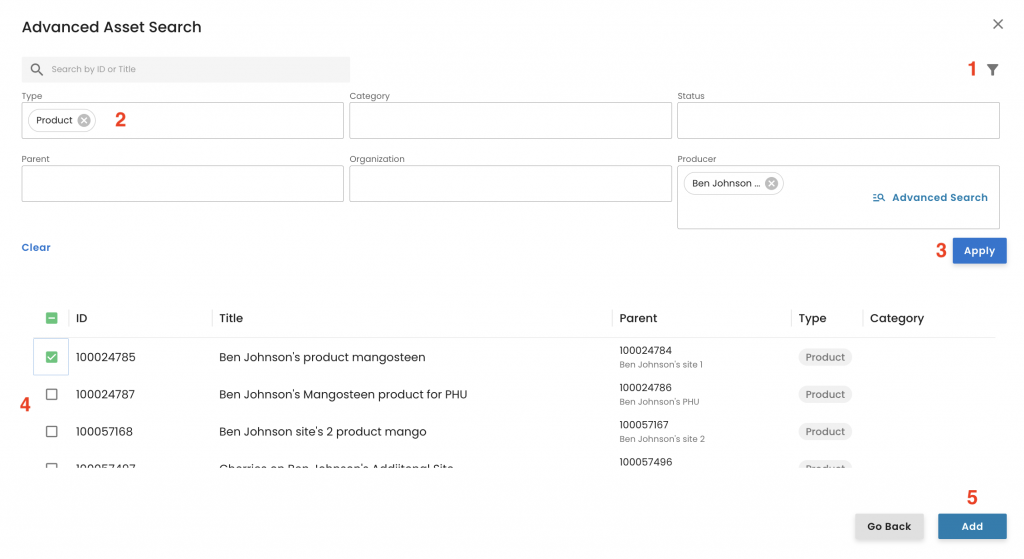Toggle the select-all header checkbox
This screenshot has height=559, width=1024.
[52, 318]
